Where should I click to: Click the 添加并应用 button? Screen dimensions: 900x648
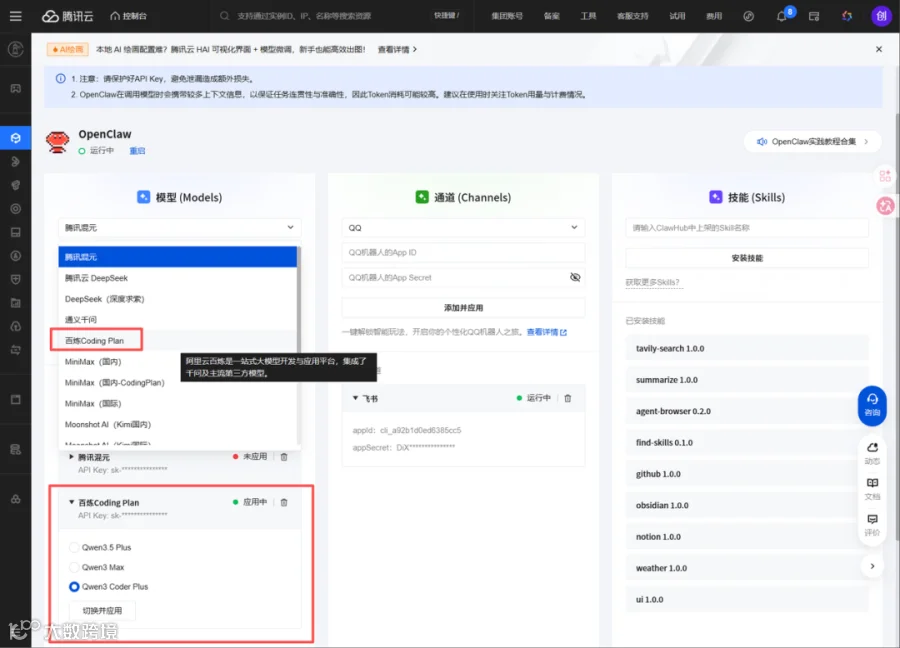coord(463,308)
